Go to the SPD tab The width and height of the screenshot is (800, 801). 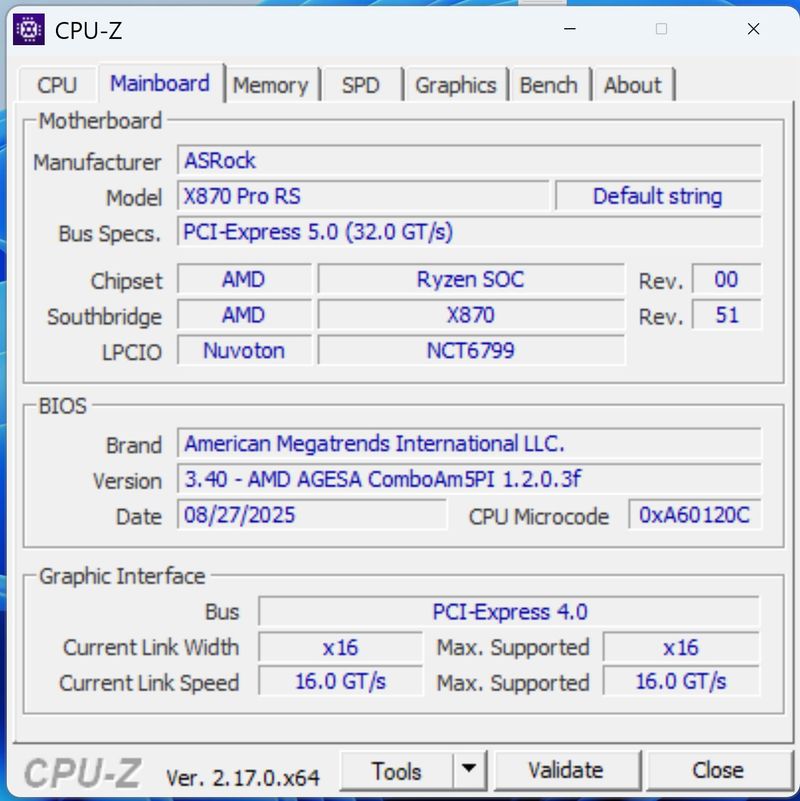tap(361, 85)
